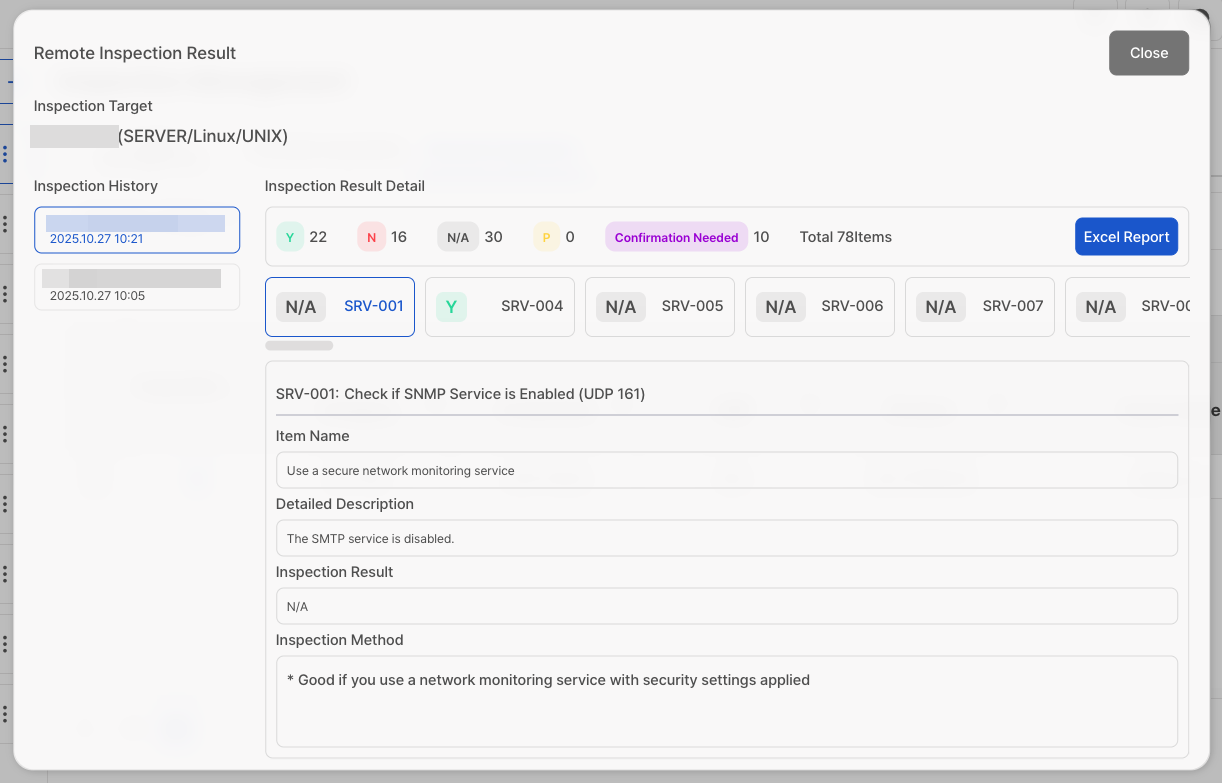1222x783 pixels.
Task: Select the 10:05 inspection history entry
Action: pyautogui.click(x=137, y=287)
